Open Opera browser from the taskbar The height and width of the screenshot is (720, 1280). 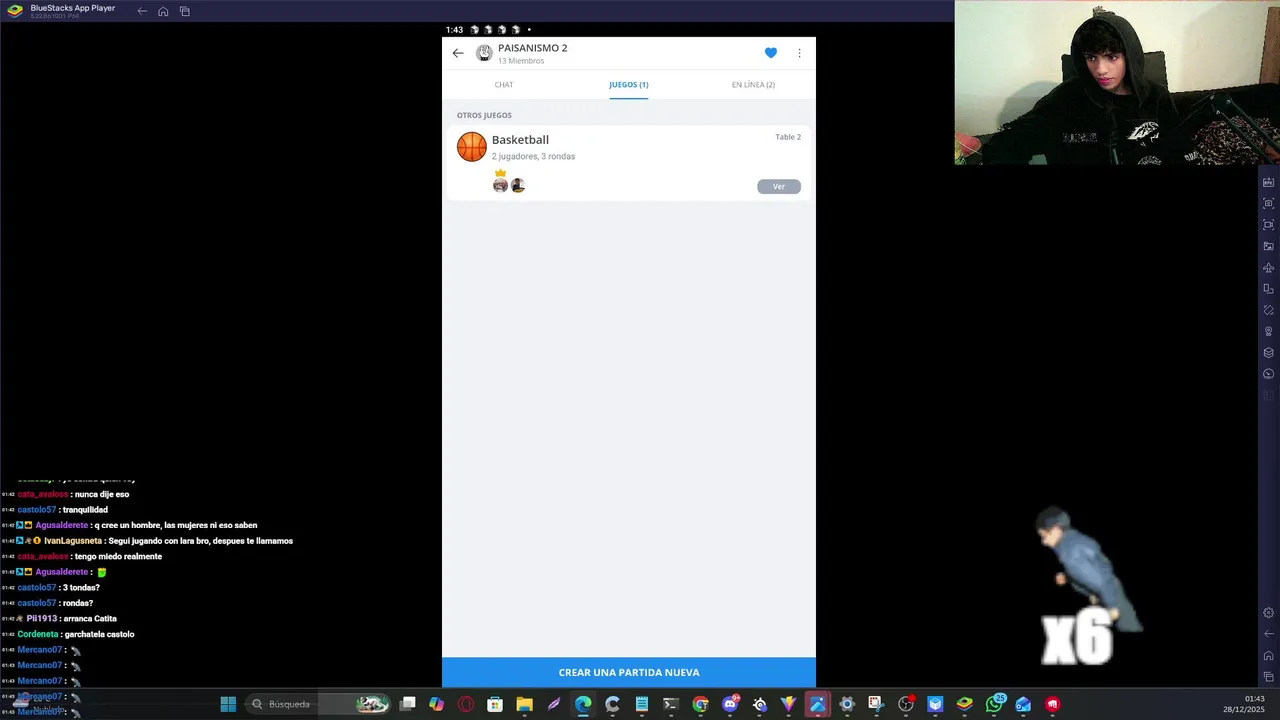tap(466, 704)
